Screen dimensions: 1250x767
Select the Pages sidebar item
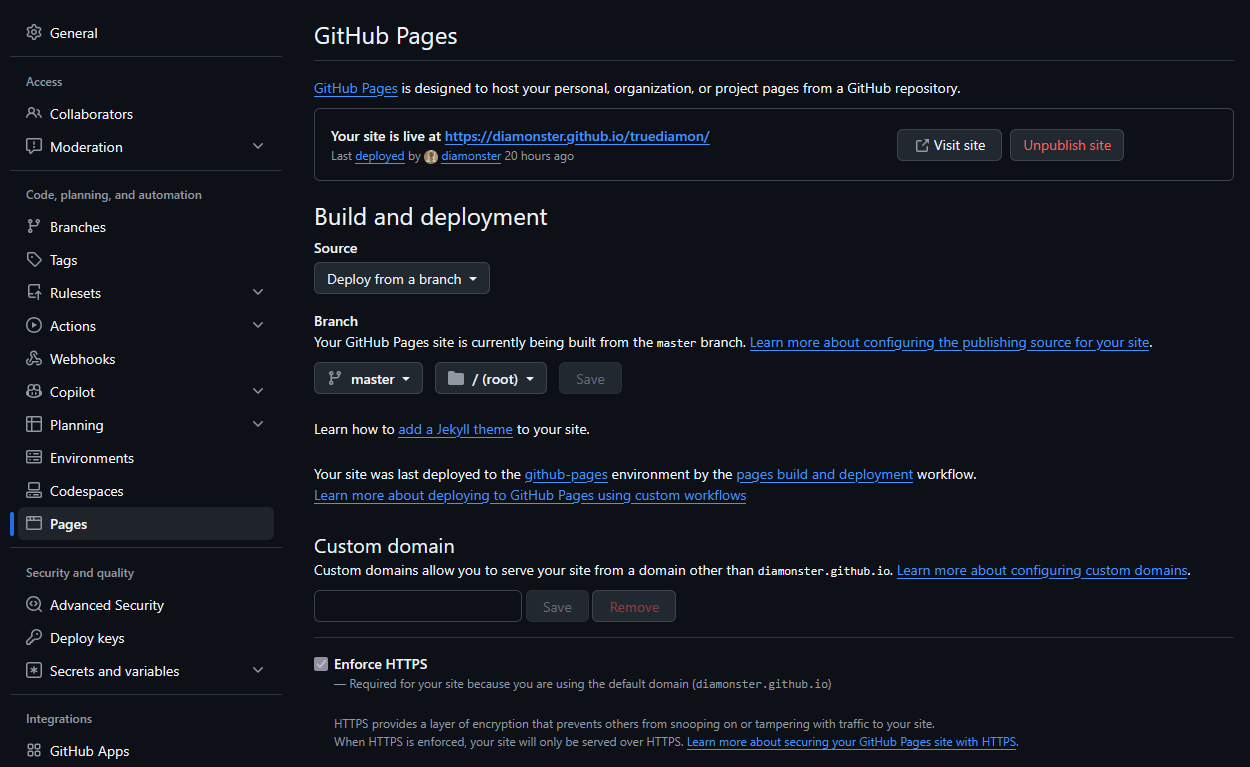coord(146,524)
